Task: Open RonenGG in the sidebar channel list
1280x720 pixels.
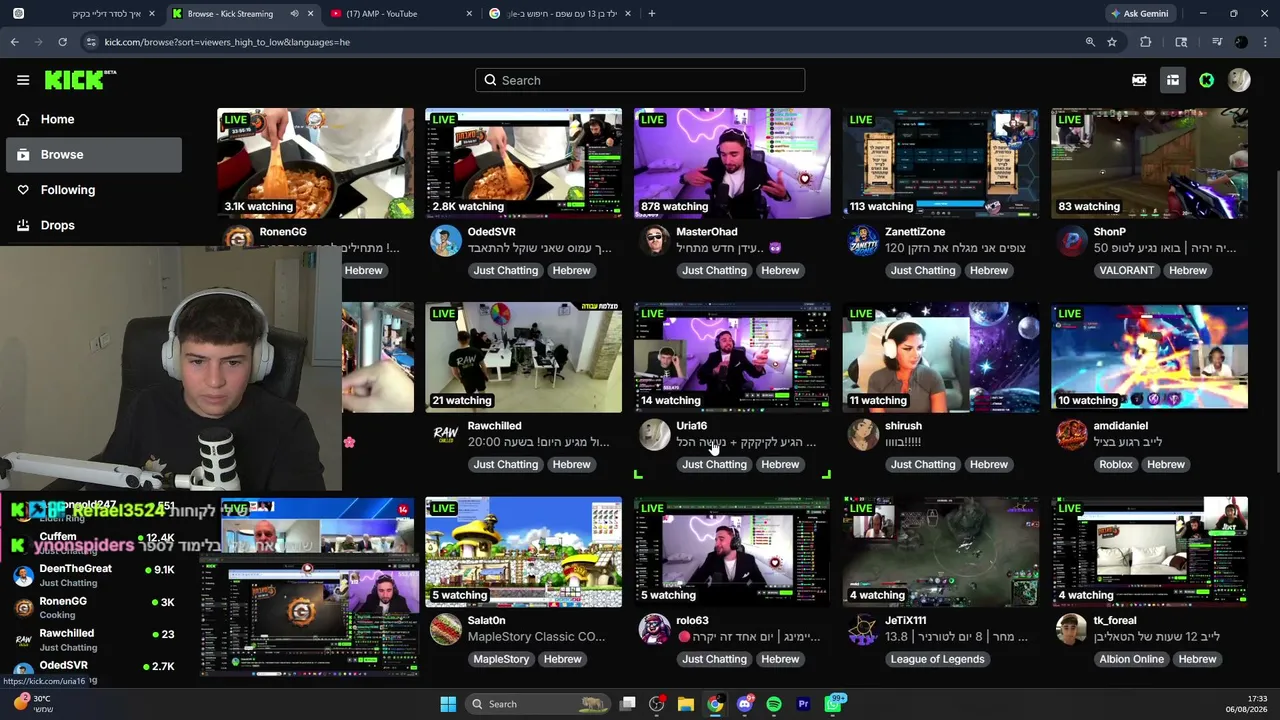Action: 93,607
